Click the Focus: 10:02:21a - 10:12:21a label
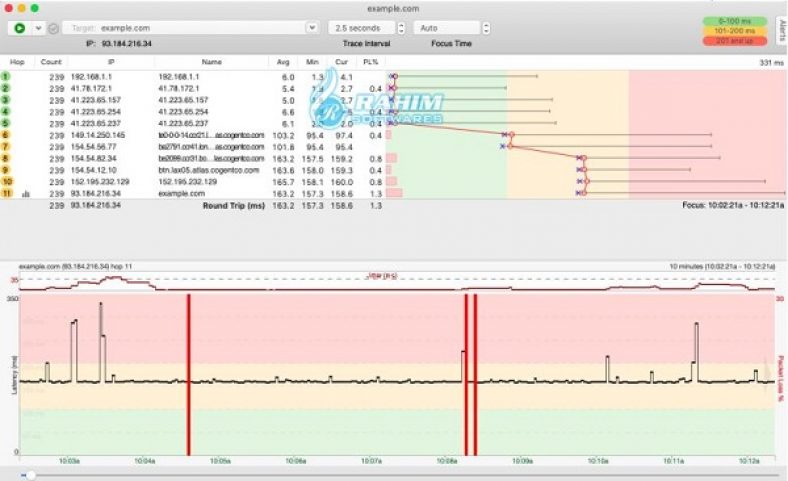This screenshot has height=481, width=788. (733, 205)
